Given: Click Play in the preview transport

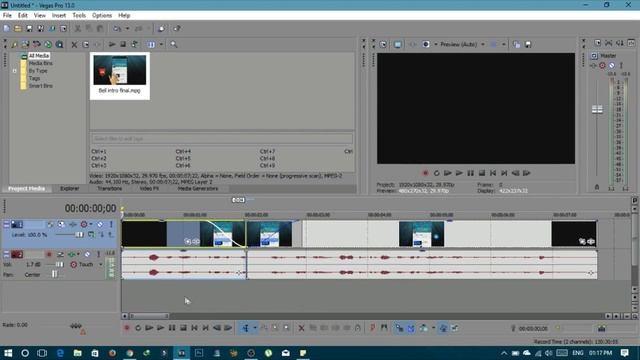Looking at the screenshot, I should click(x=459, y=173).
